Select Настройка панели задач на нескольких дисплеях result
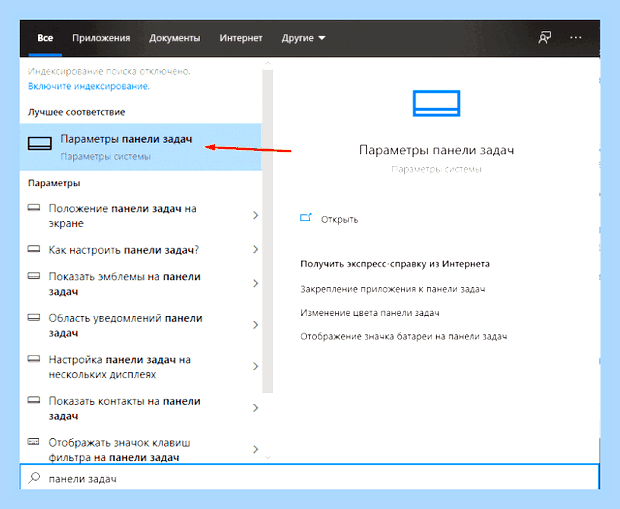 (x=141, y=367)
